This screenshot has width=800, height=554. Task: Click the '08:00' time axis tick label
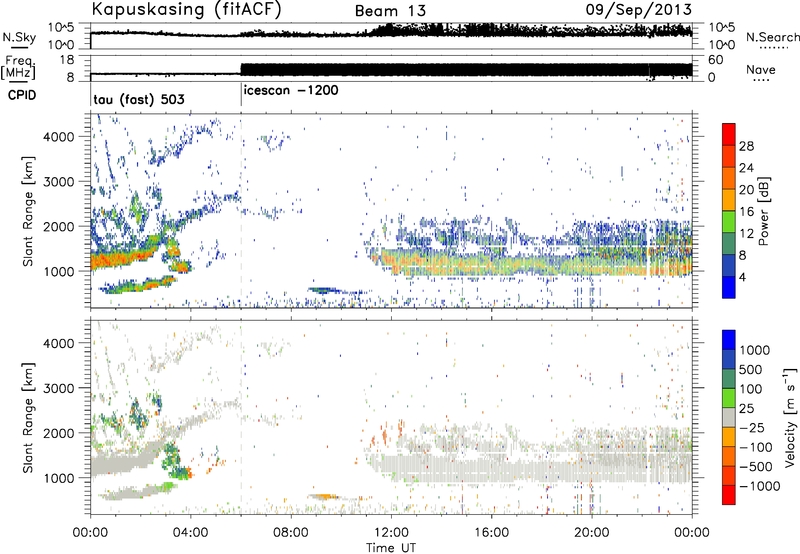tap(290, 533)
